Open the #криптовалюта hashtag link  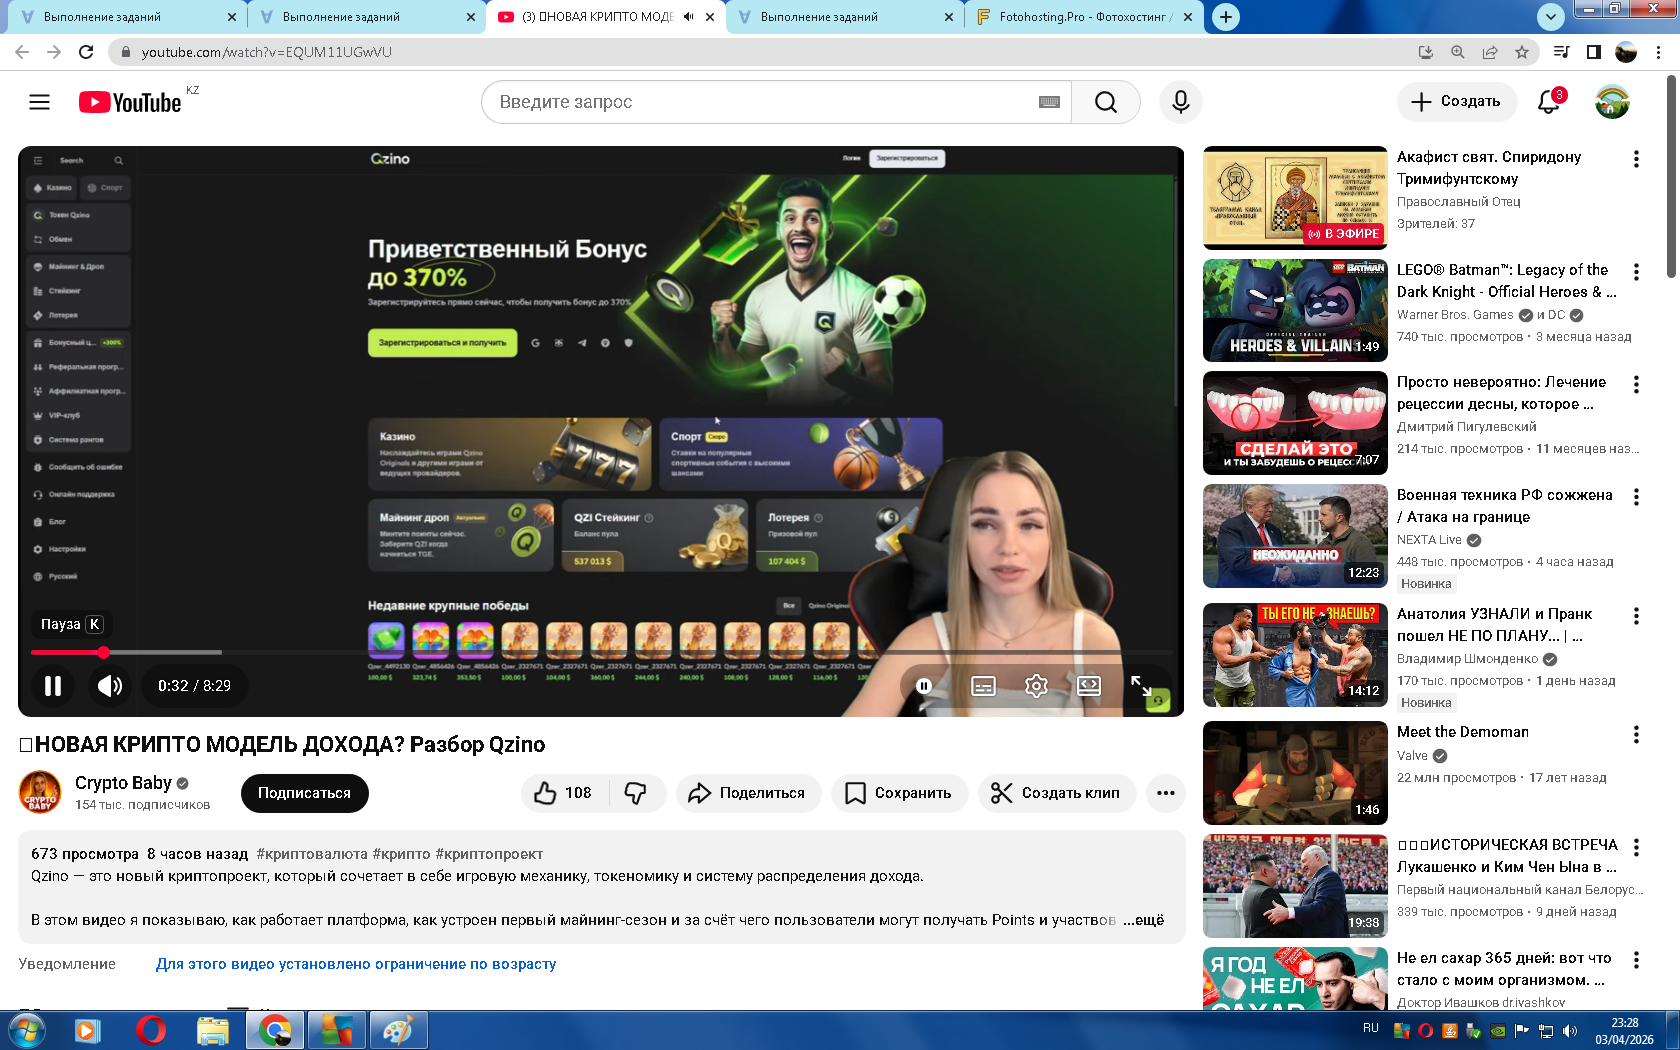point(312,854)
